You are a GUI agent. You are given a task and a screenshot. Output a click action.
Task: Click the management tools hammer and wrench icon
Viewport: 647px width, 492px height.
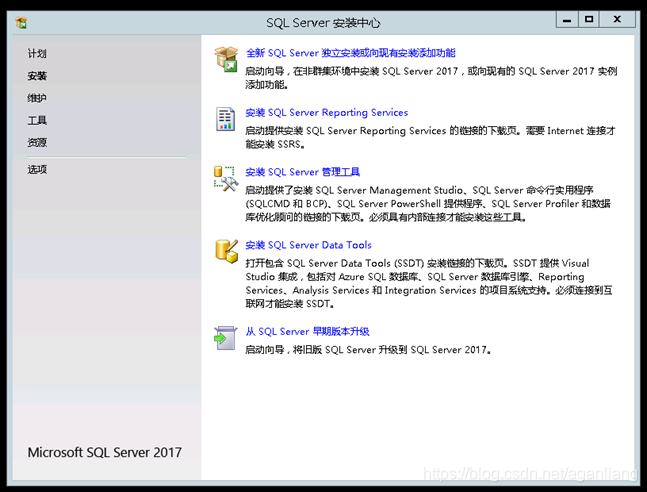pyautogui.click(x=226, y=179)
